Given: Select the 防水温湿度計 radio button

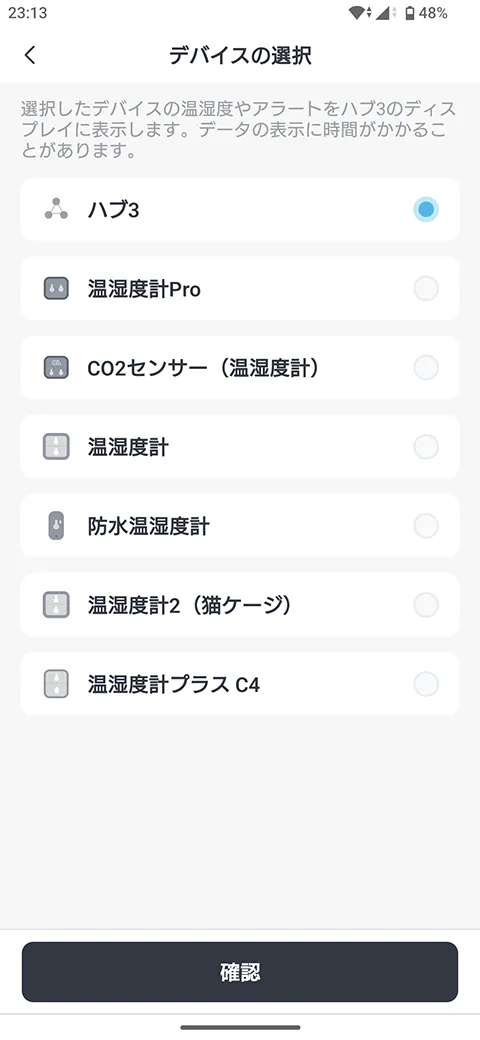Looking at the screenshot, I should click(426, 526).
